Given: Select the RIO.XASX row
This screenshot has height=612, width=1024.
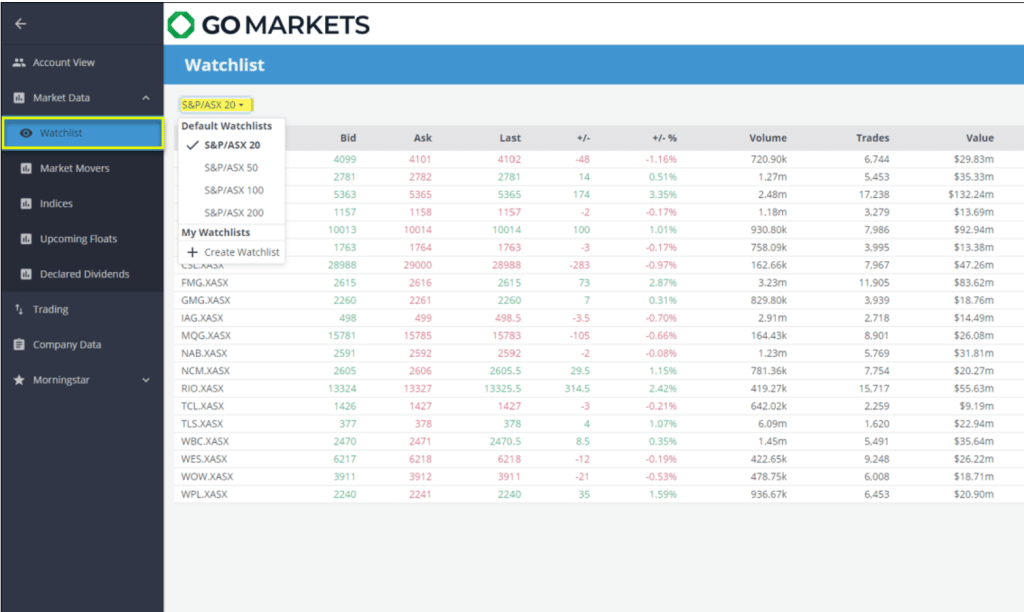Looking at the screenshot, I should [599, 389].
